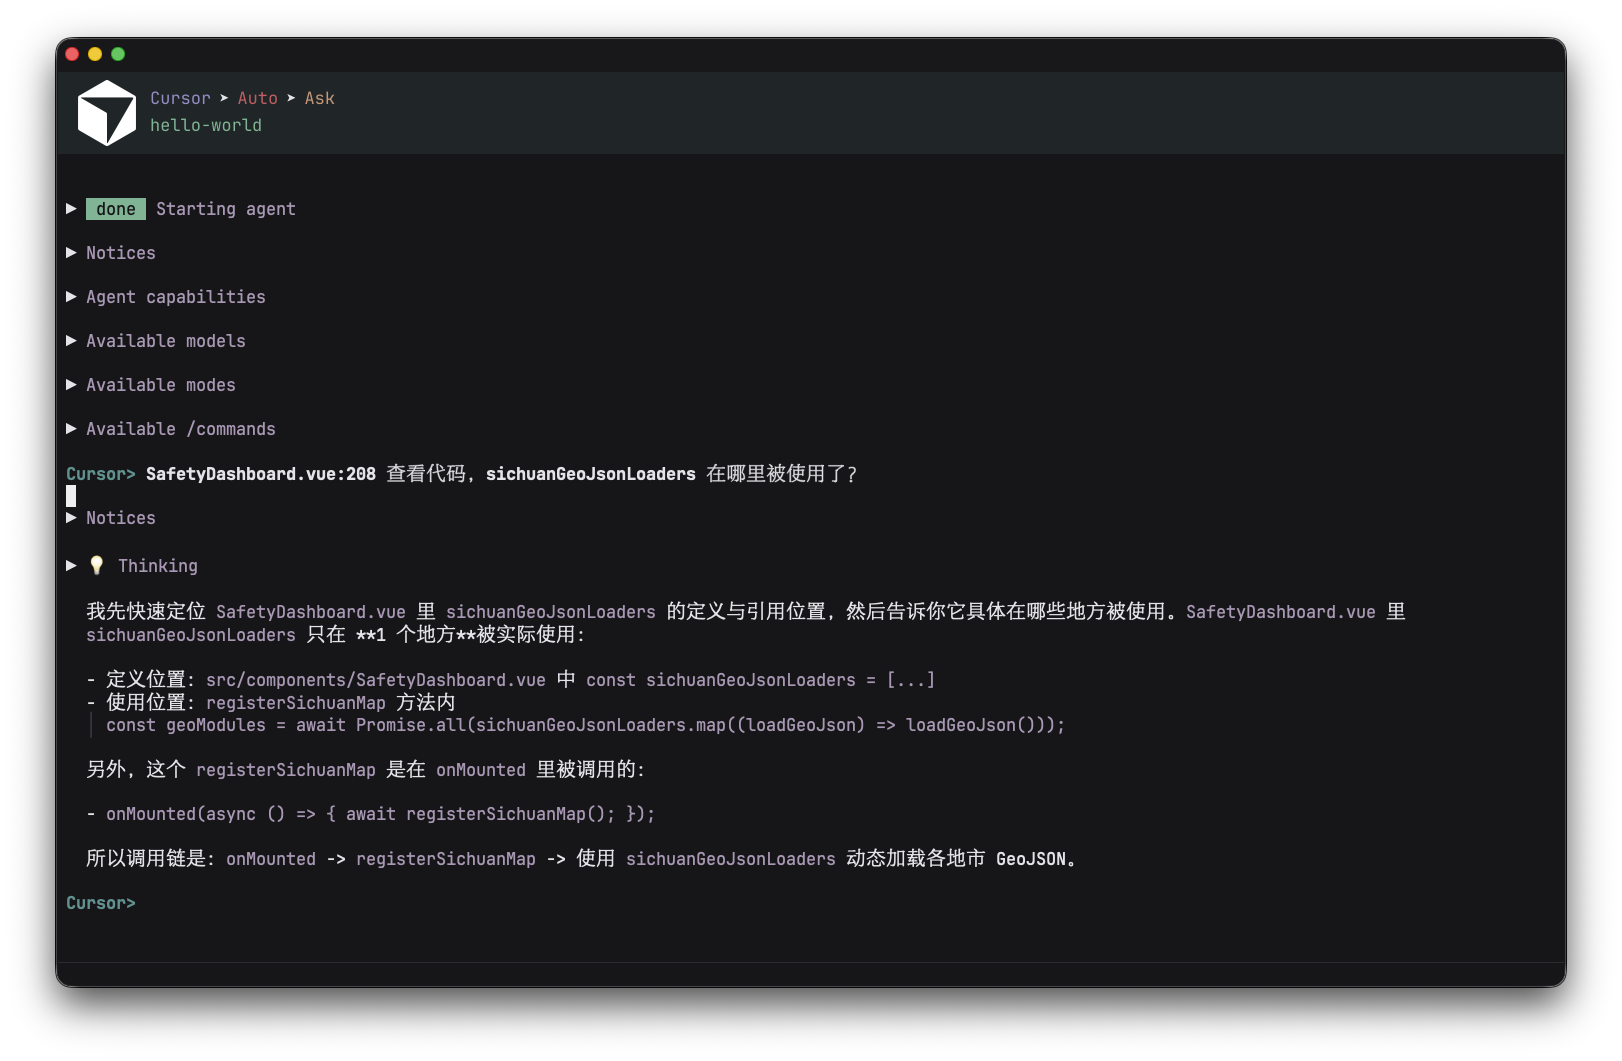Select Ask in the header breadcrumb

click(319, 98)
